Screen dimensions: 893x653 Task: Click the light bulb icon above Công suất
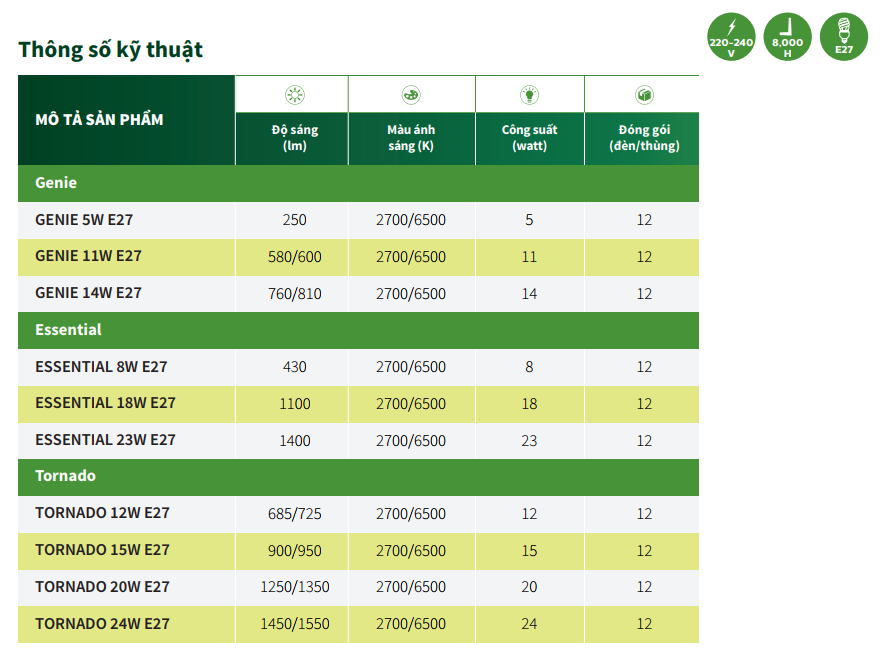530,95
